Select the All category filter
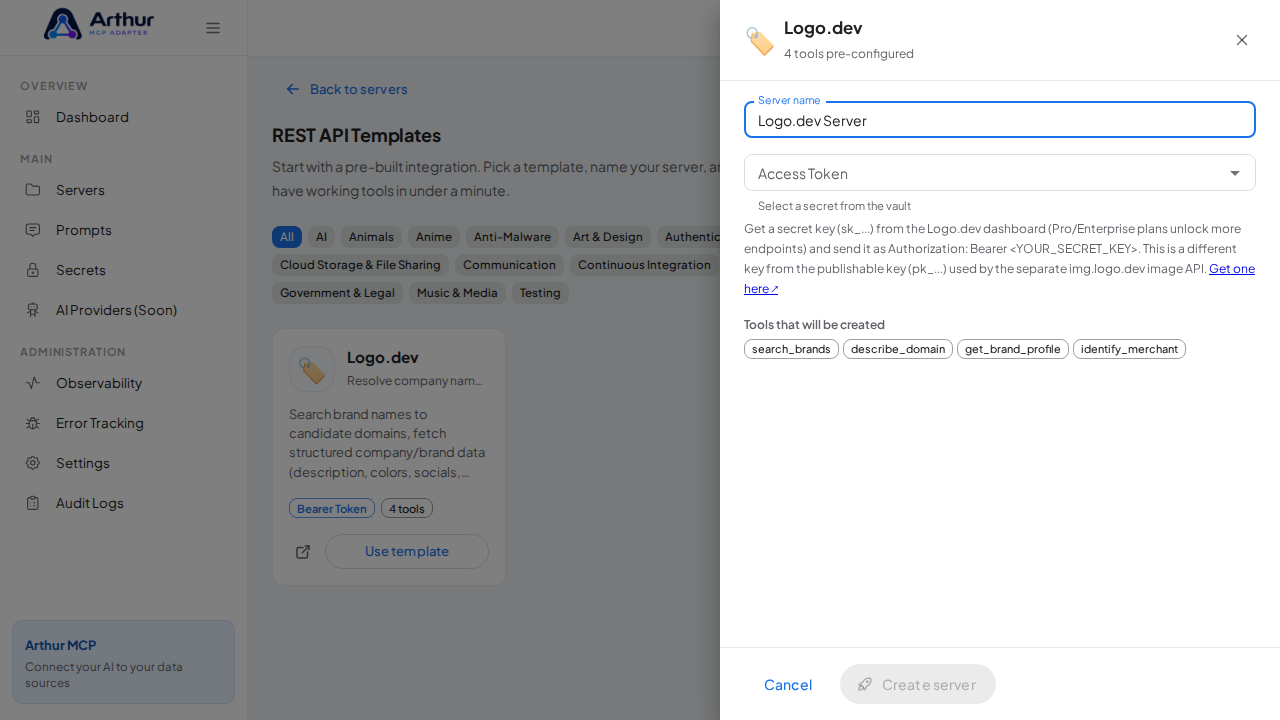1280x720 pixels. tap(287, 237)
